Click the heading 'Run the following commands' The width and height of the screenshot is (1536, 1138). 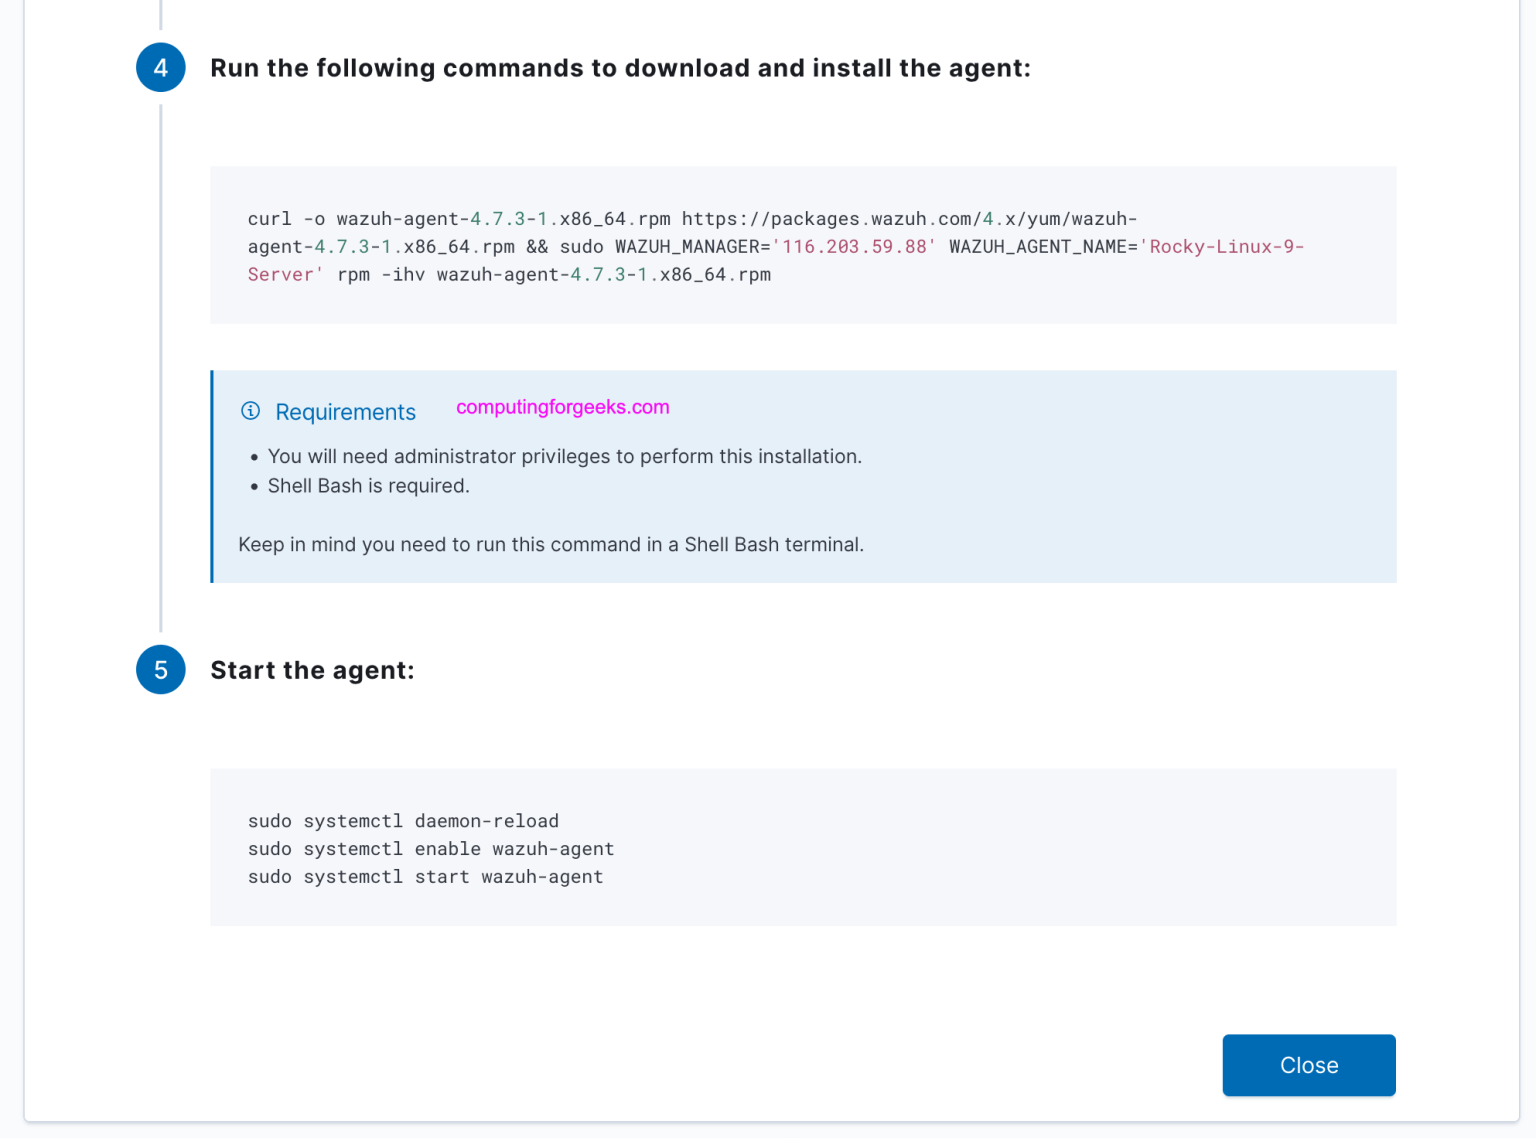[620, 68]
